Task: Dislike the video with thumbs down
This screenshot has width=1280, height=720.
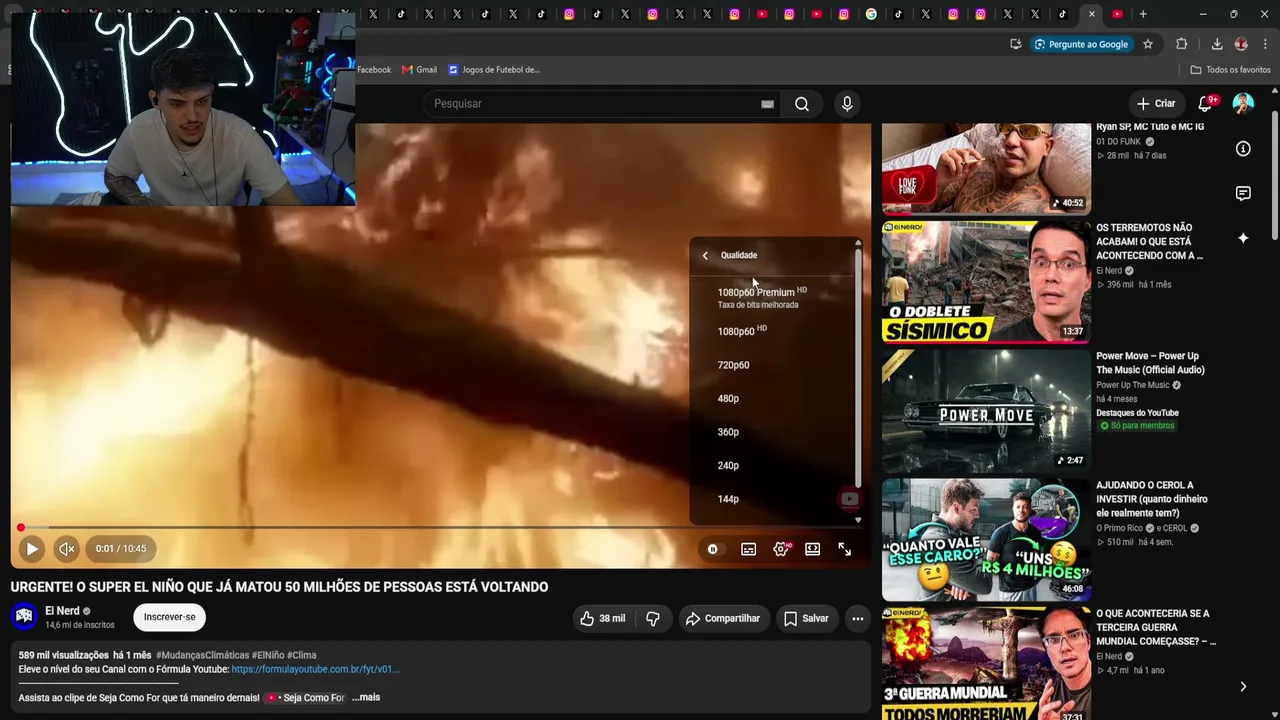Action: (x=653, y=619)
